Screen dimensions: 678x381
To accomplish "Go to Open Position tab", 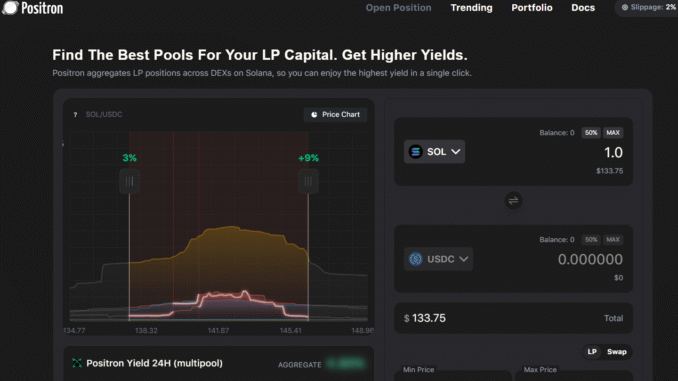I will (399, 8).
